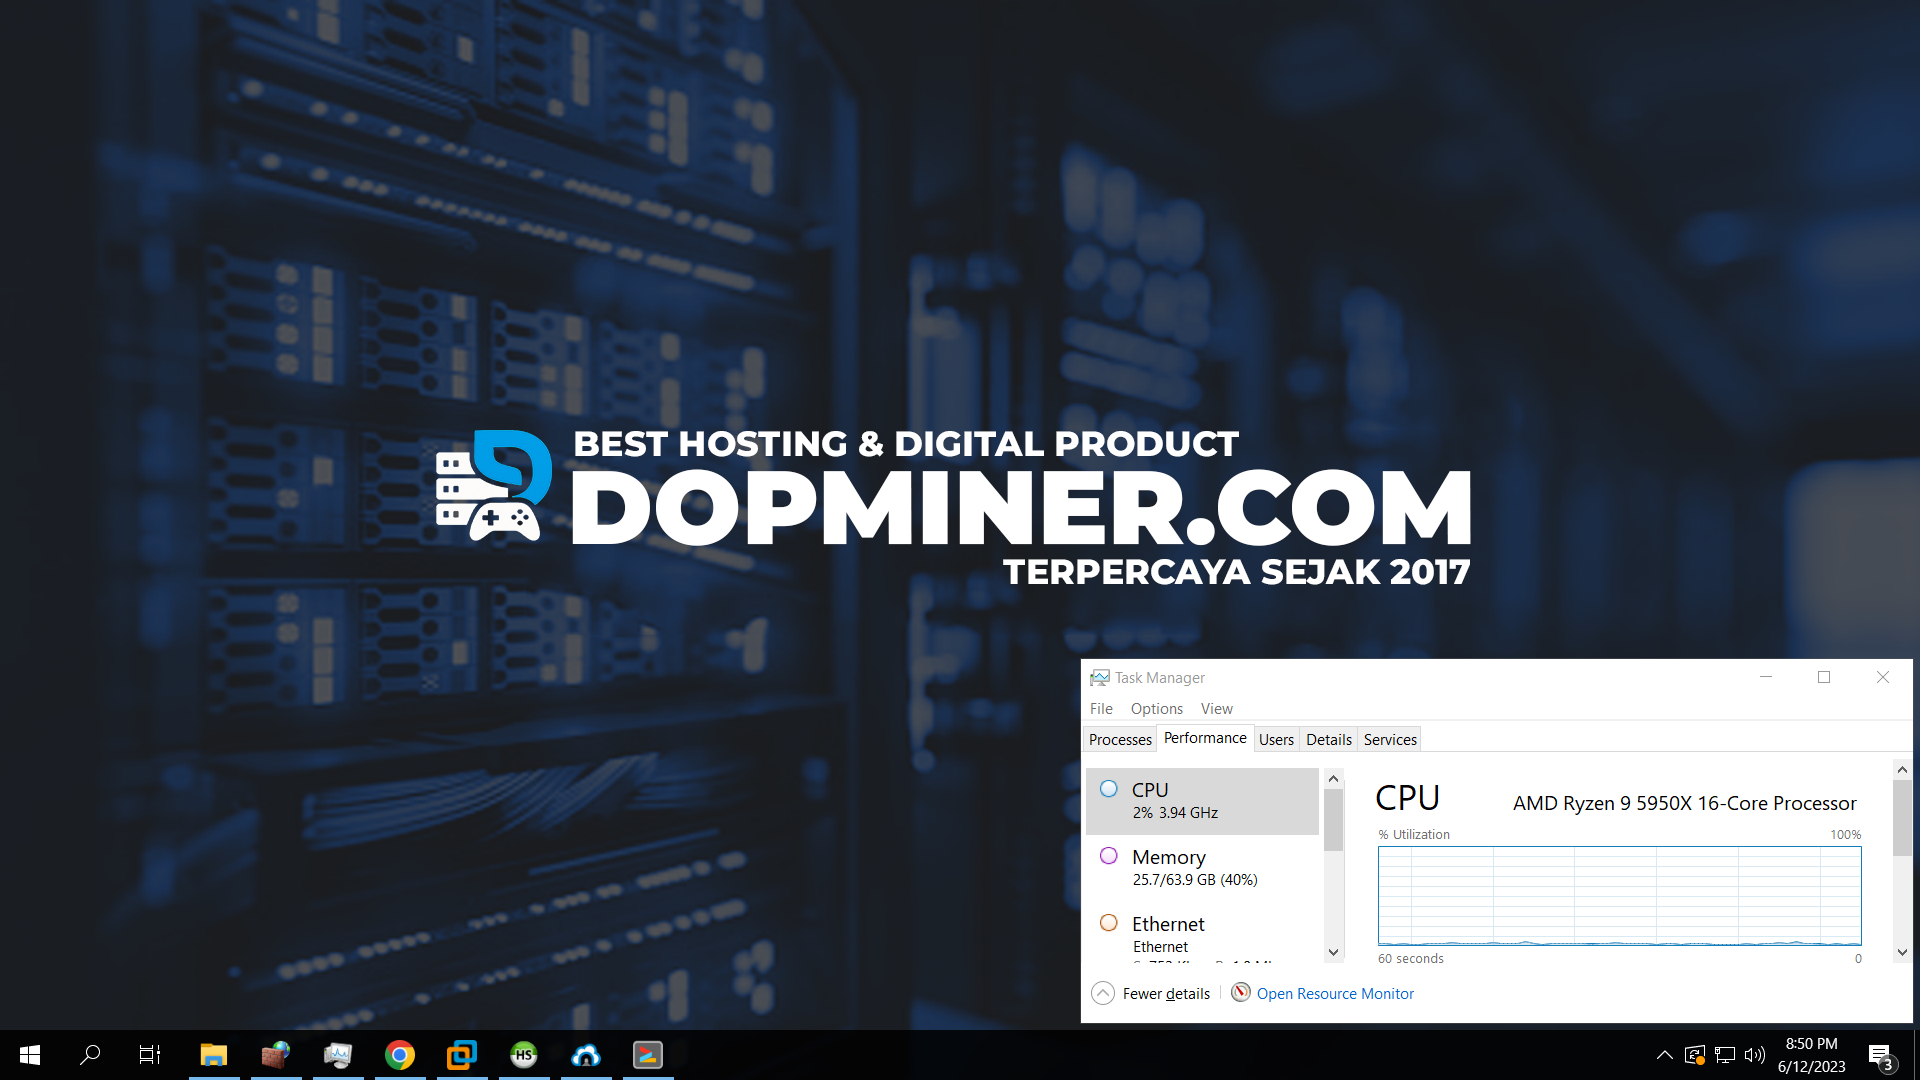Open the Windows Start menu
1920x1080 pixels.
30,1055
